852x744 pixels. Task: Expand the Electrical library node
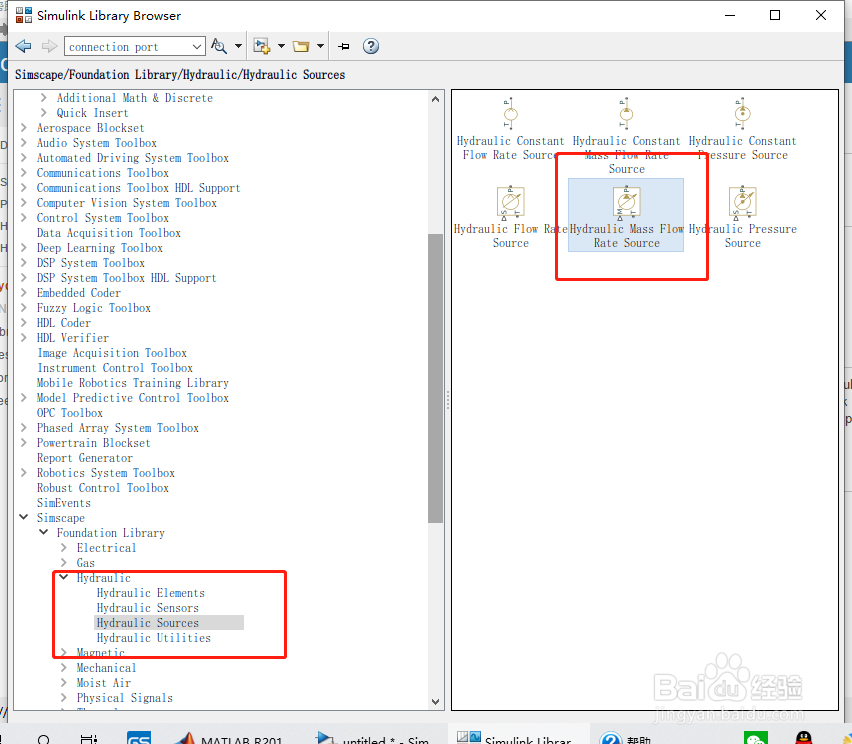(64, 548)
